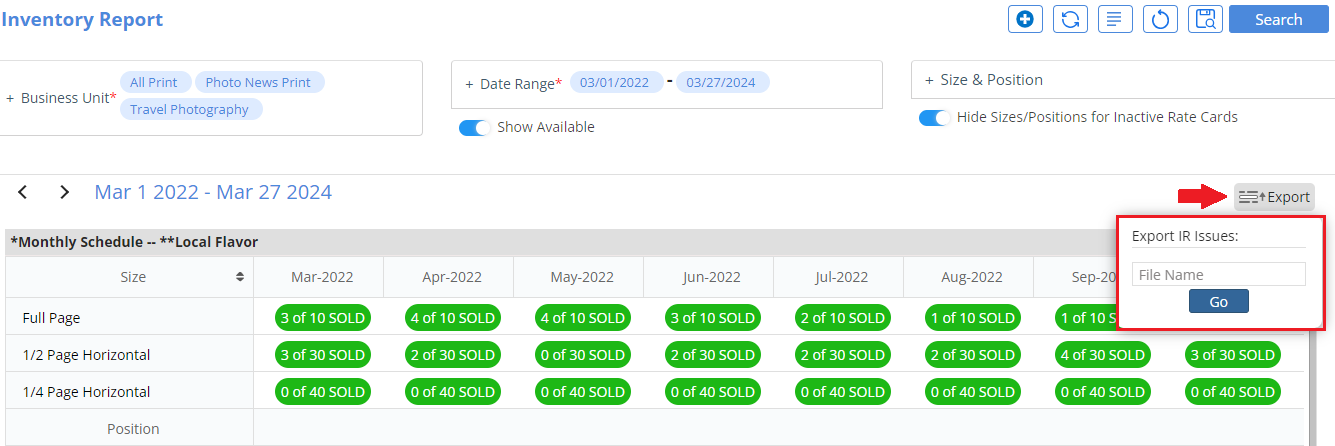
Task: Click the saved search disk icon
Action: tap(1205, 19)
